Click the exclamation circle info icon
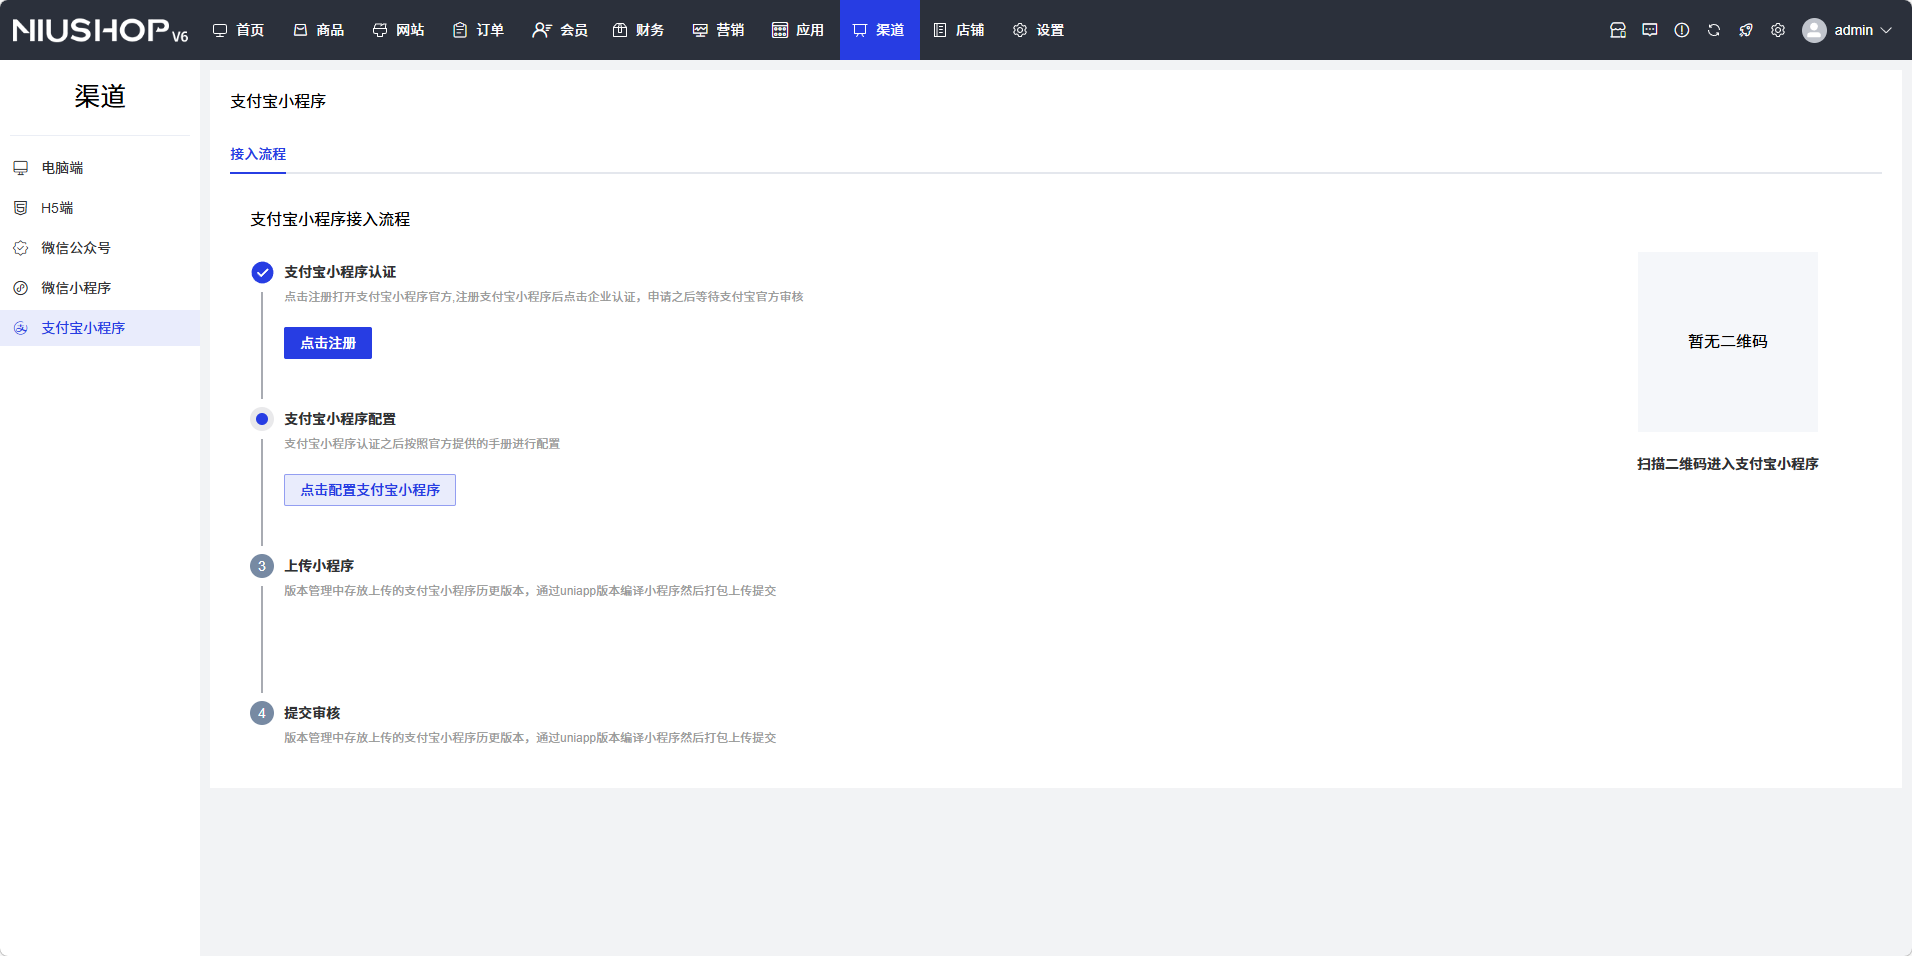Screen dimensions: 1912x956 (1681, 30)
